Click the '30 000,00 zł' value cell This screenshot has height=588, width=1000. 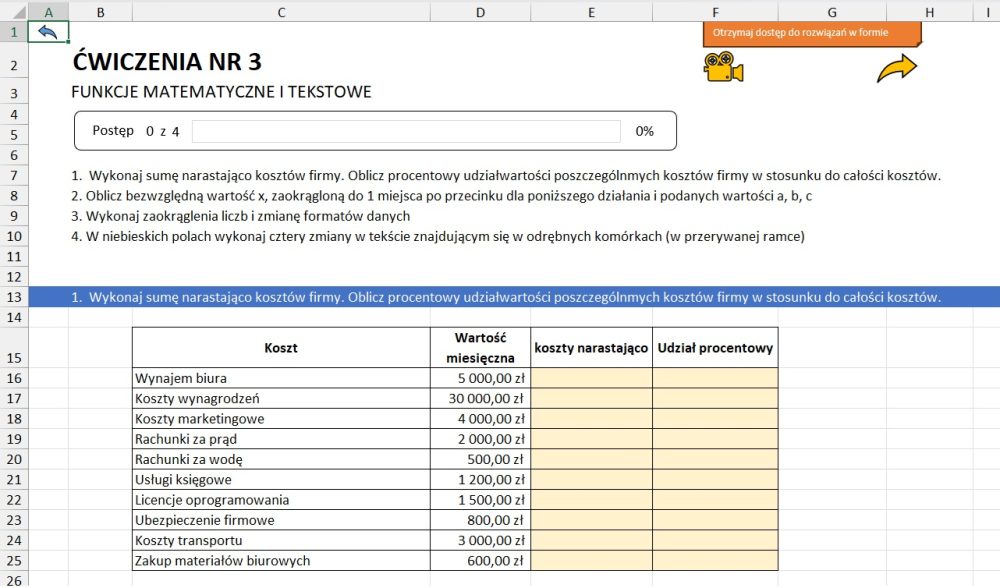[x=480, y=399]
